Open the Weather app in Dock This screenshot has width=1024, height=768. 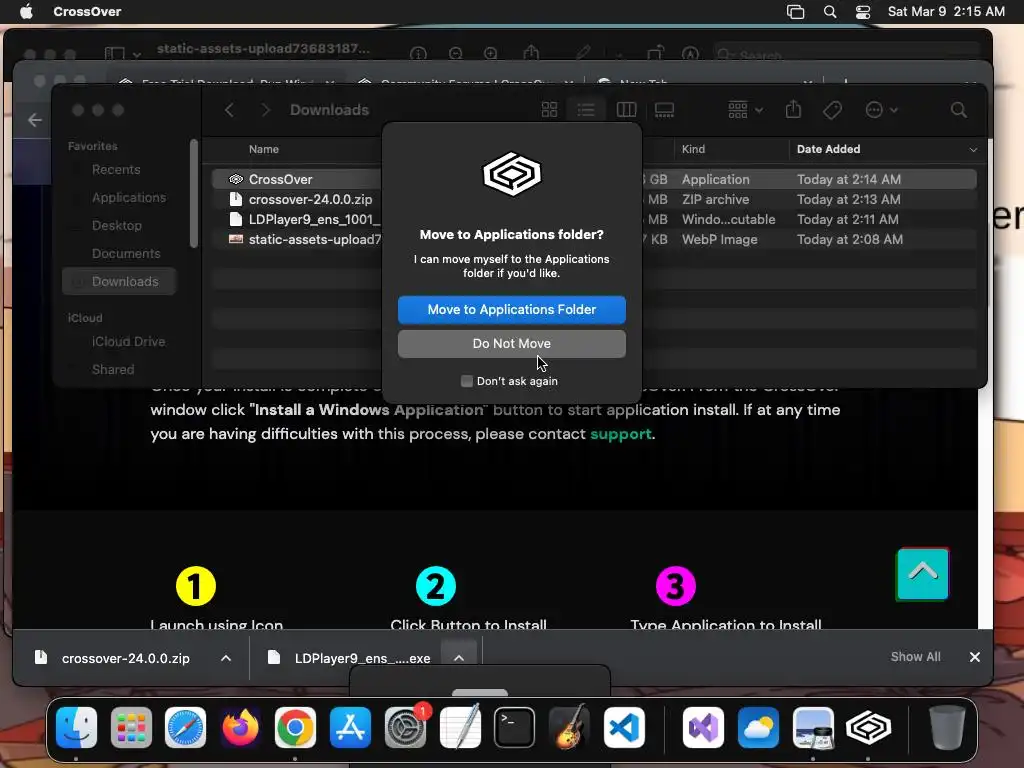(758, 727)
